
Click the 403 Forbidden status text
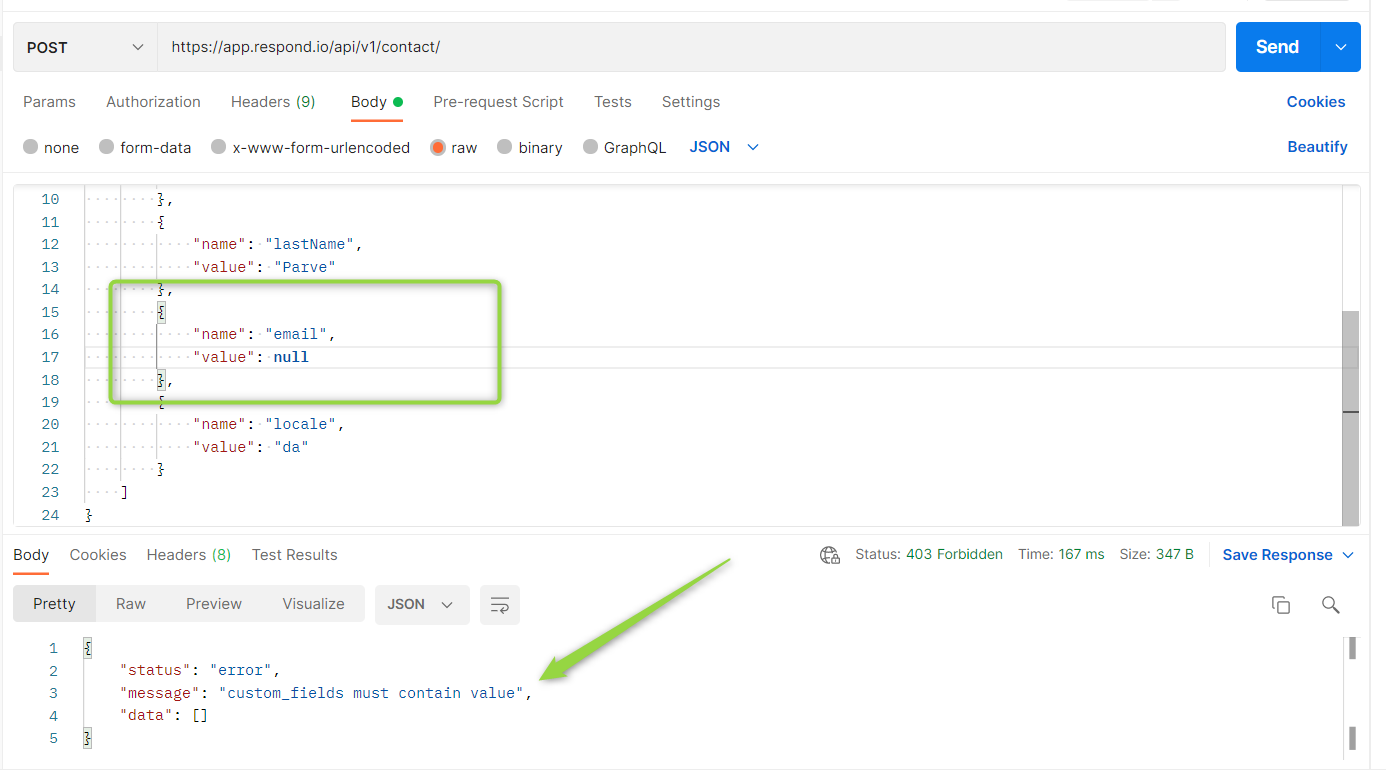tap(954, 554)
